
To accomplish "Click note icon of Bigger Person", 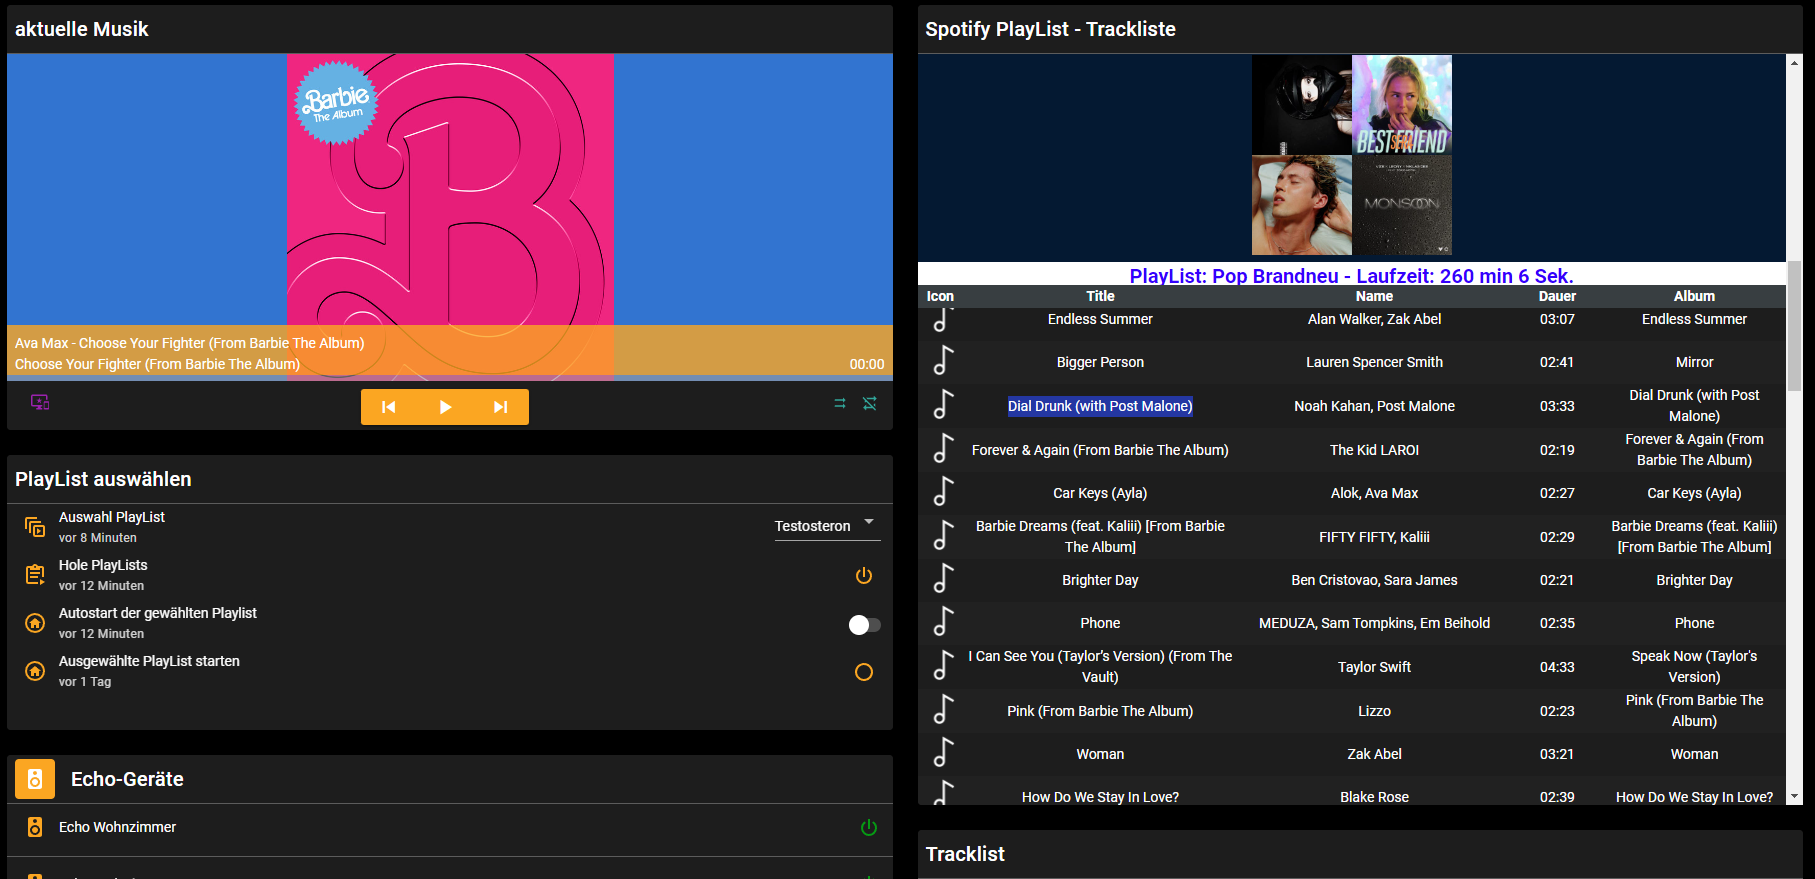I will (943, 360).
